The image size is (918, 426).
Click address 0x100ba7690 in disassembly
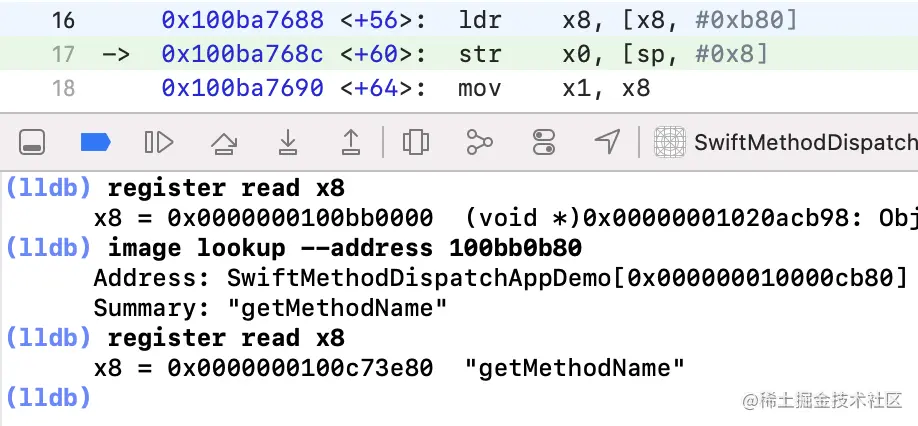(242, 88)
